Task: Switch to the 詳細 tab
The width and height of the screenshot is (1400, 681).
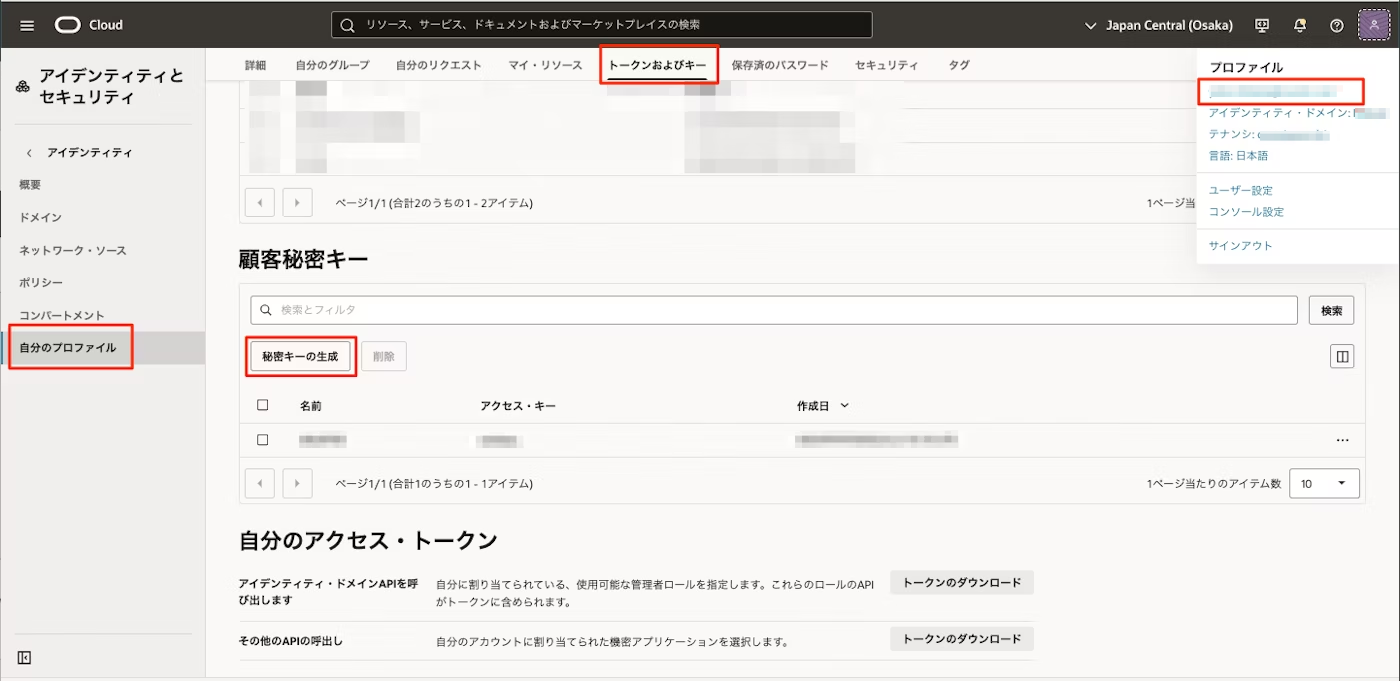Action: click(256, 65)
